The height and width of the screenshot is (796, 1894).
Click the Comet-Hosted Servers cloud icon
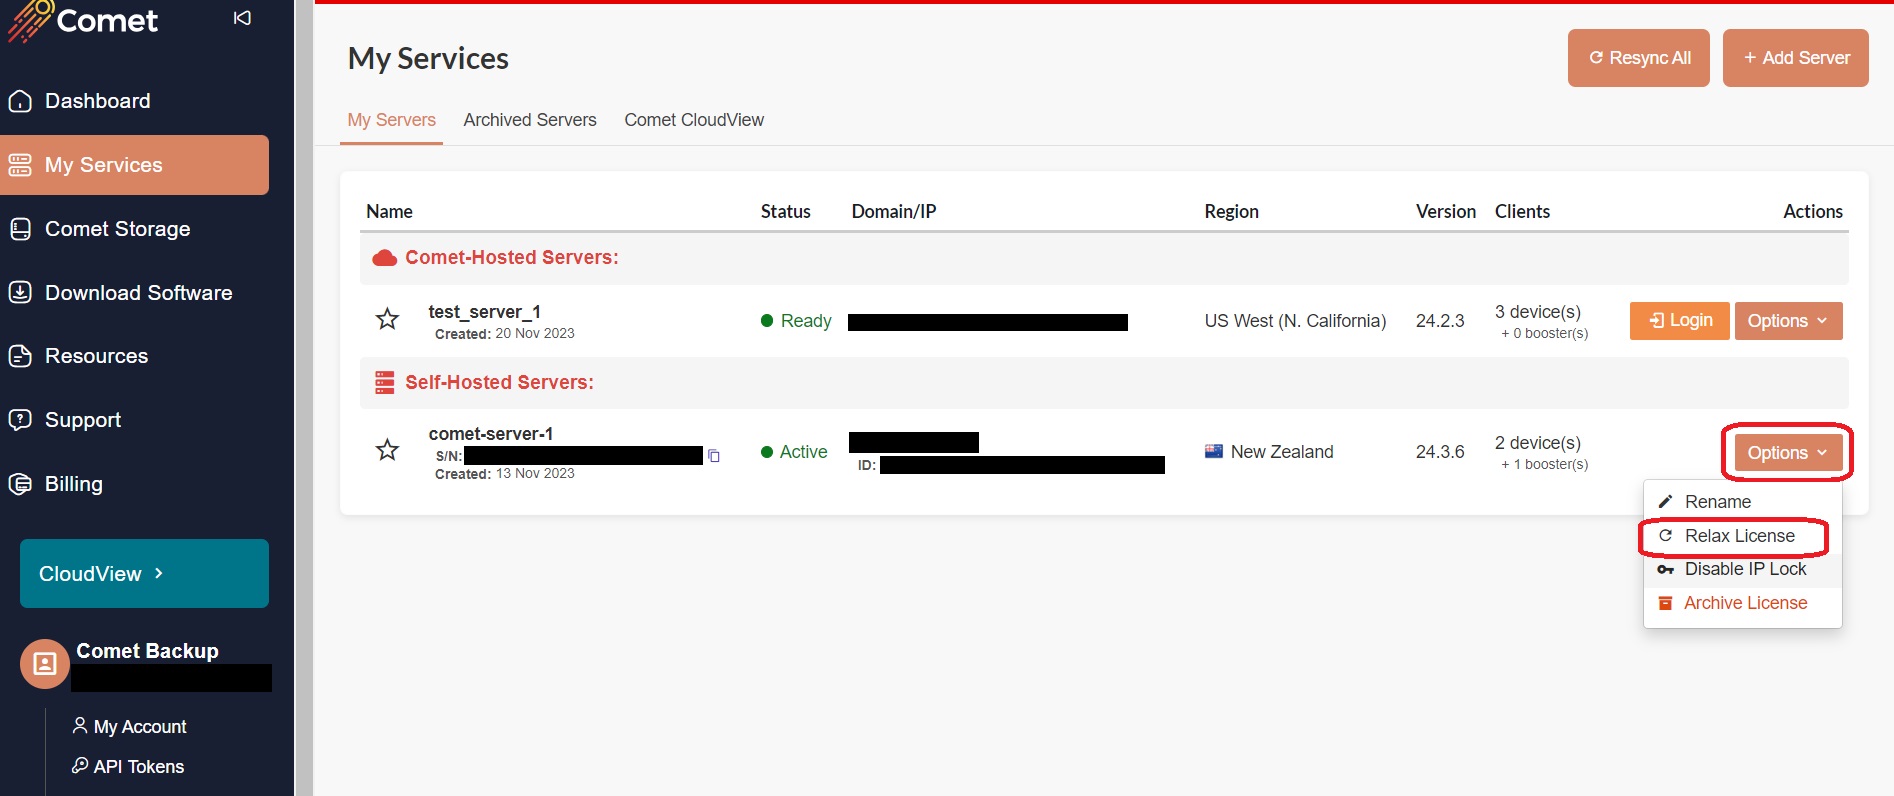coord(384,258)
